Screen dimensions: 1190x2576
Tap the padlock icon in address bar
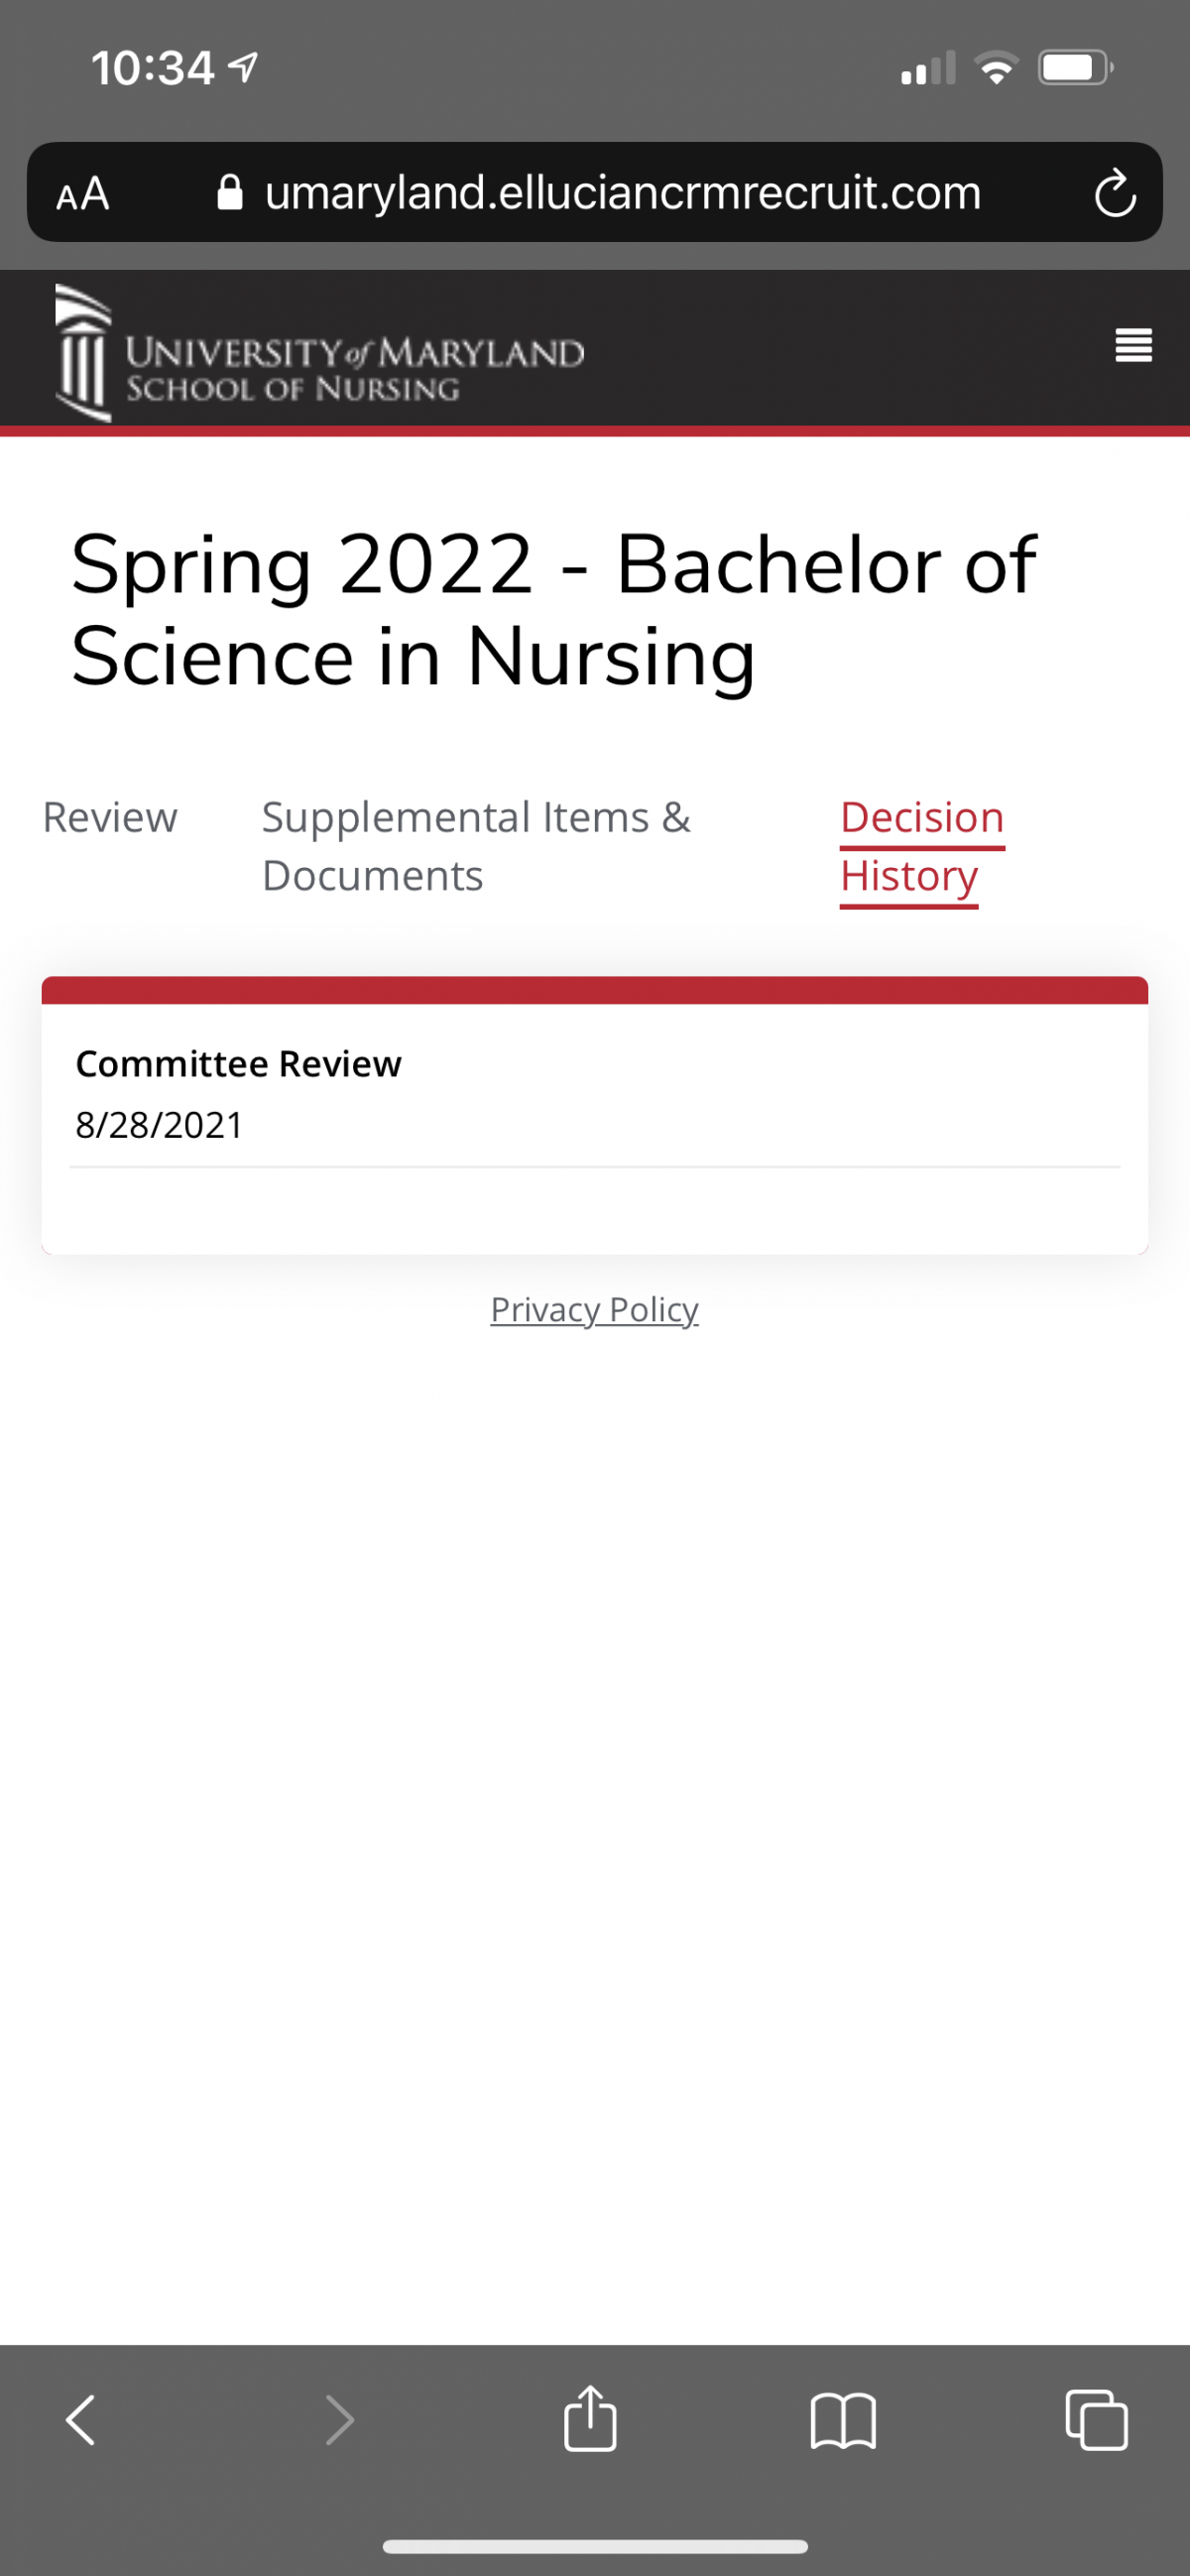[230, 192]
